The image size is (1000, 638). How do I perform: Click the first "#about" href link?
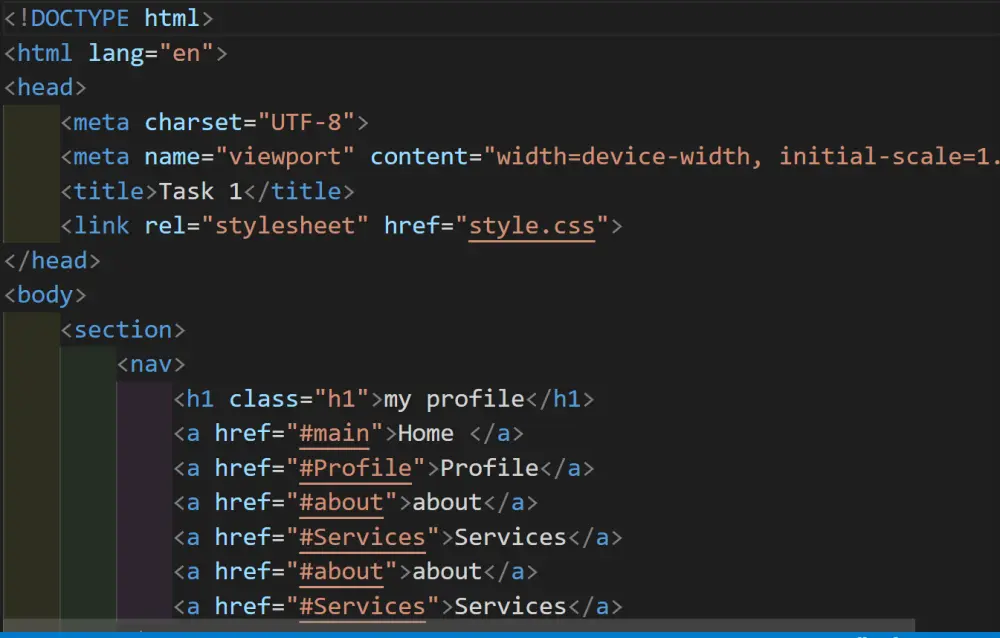click(344, 502)
